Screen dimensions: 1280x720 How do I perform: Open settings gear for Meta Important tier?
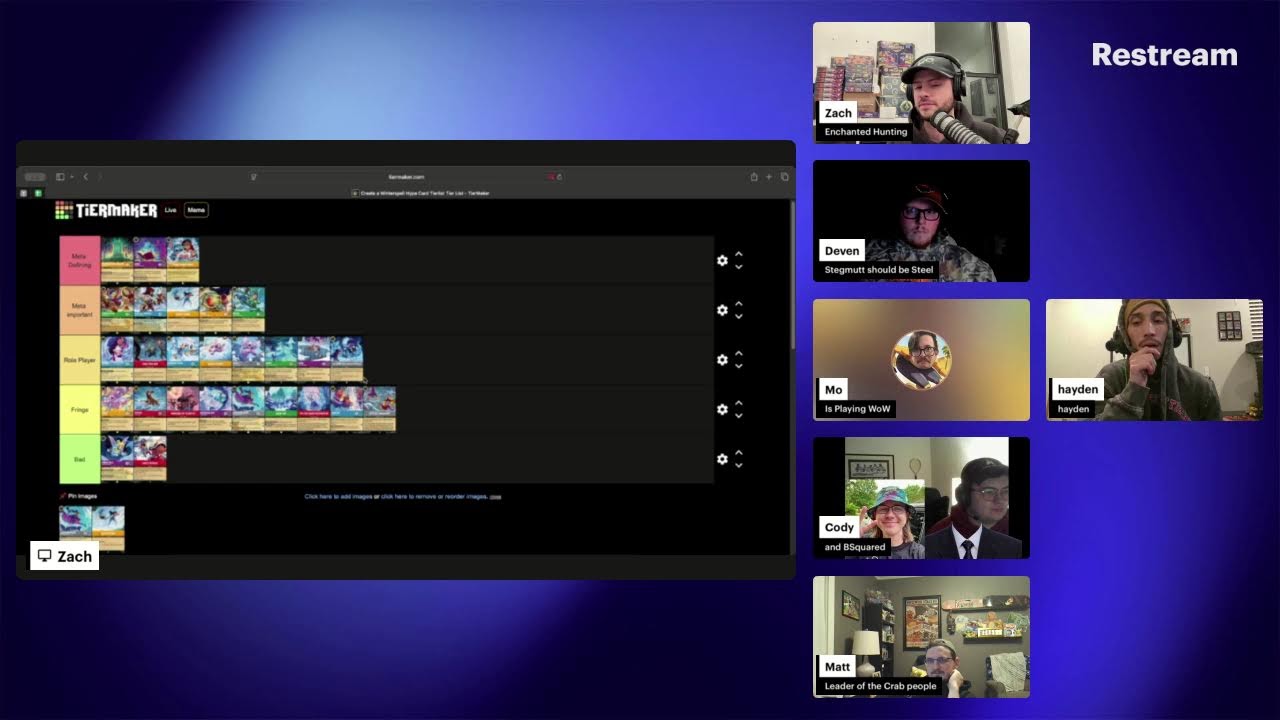[722, 310]
